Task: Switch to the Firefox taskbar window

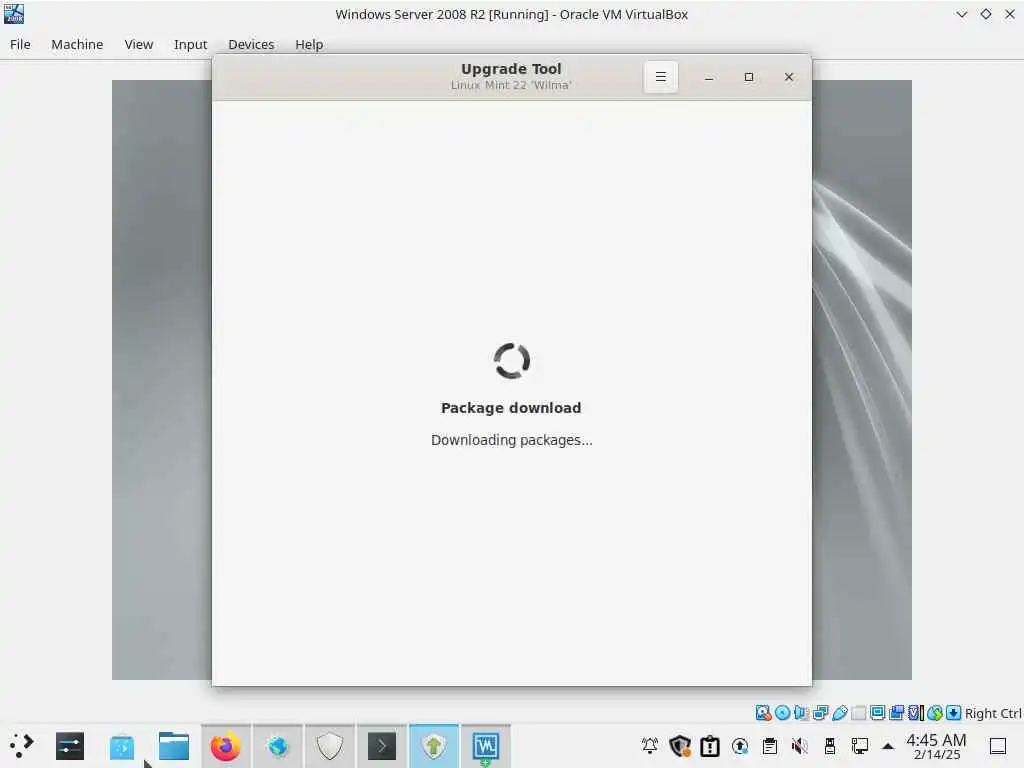Action: pos(225,746)
